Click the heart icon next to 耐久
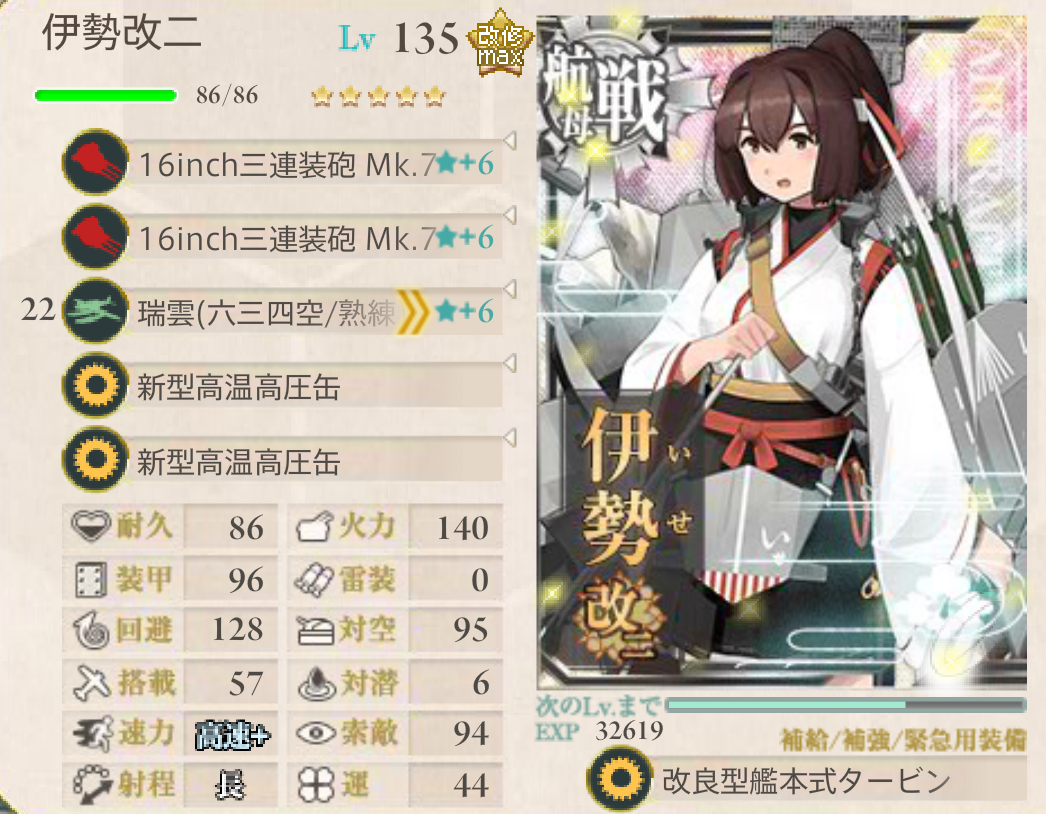Image resolution: width=1046 pixels, height=814 pixels. (x=91, y=526)
